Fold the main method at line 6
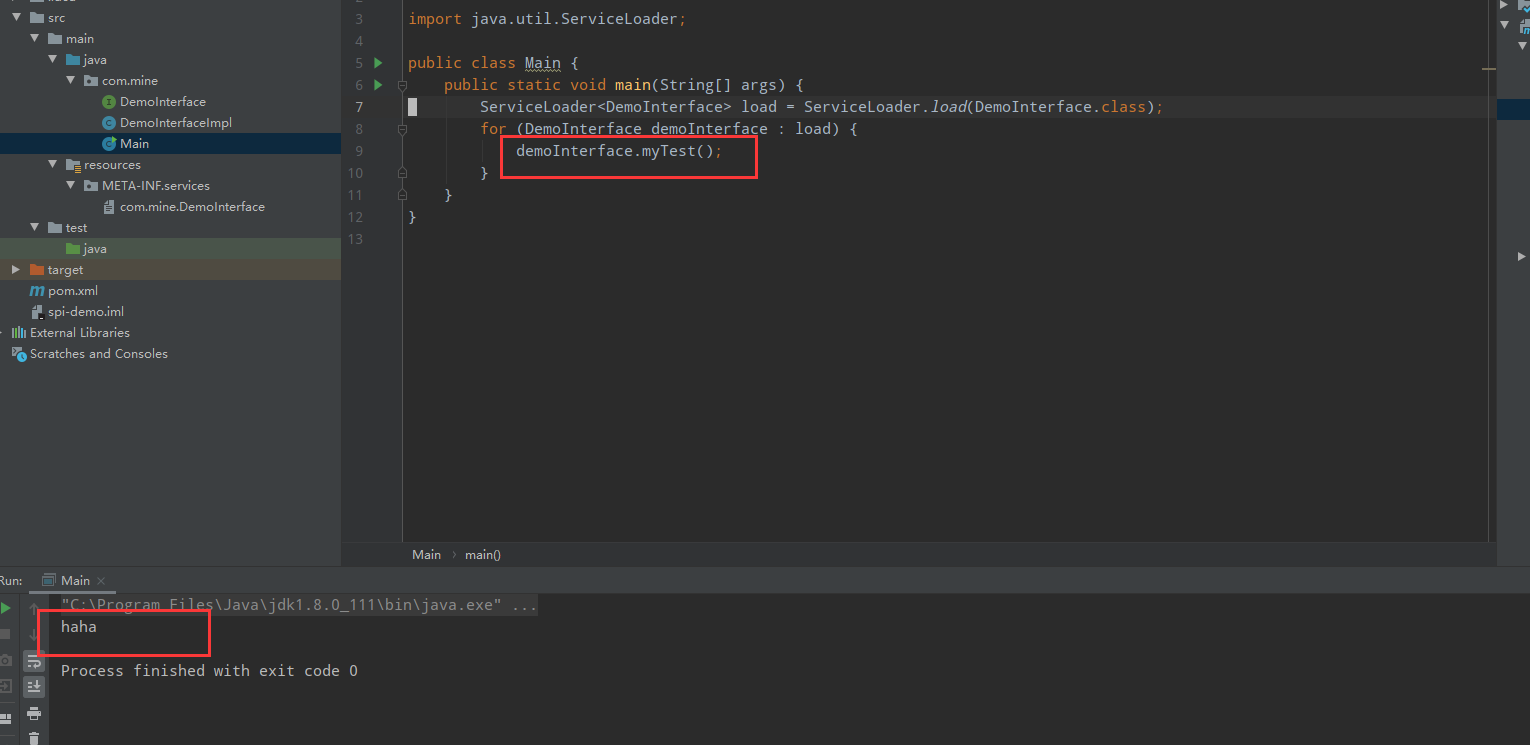Viewport: 1530px width, 745px height. tap(402, 85)
